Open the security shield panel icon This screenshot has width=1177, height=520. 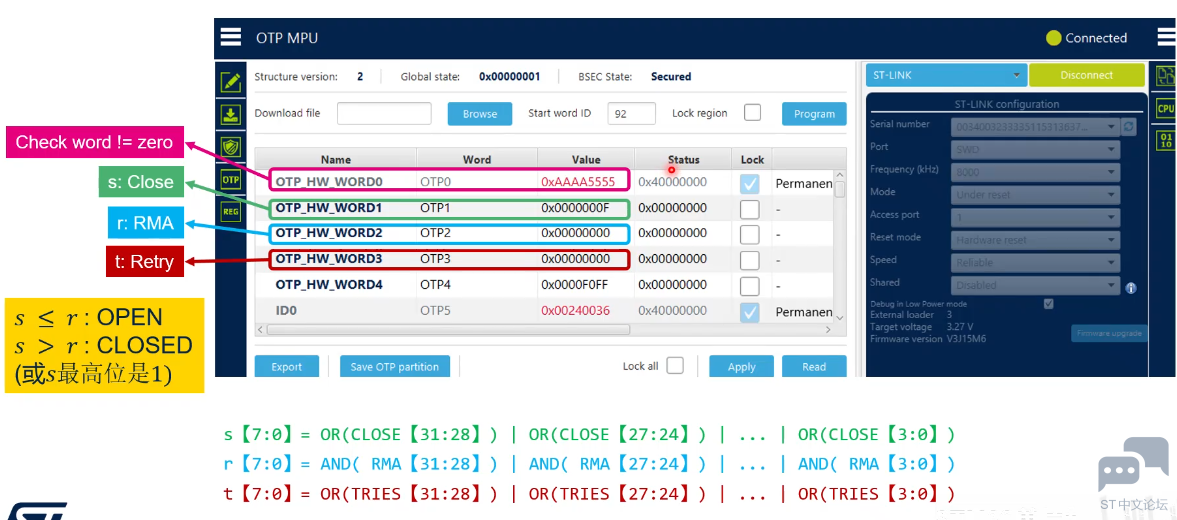[231, 147]
